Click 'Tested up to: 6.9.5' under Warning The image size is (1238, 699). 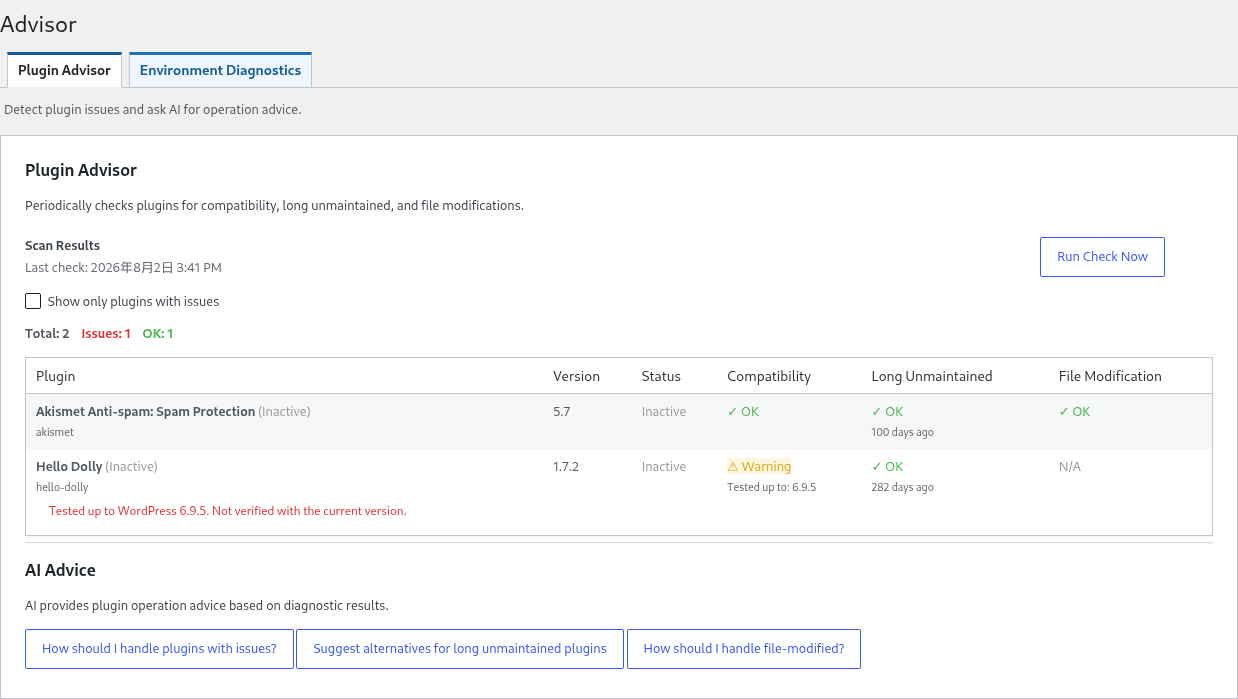[772, 488]
